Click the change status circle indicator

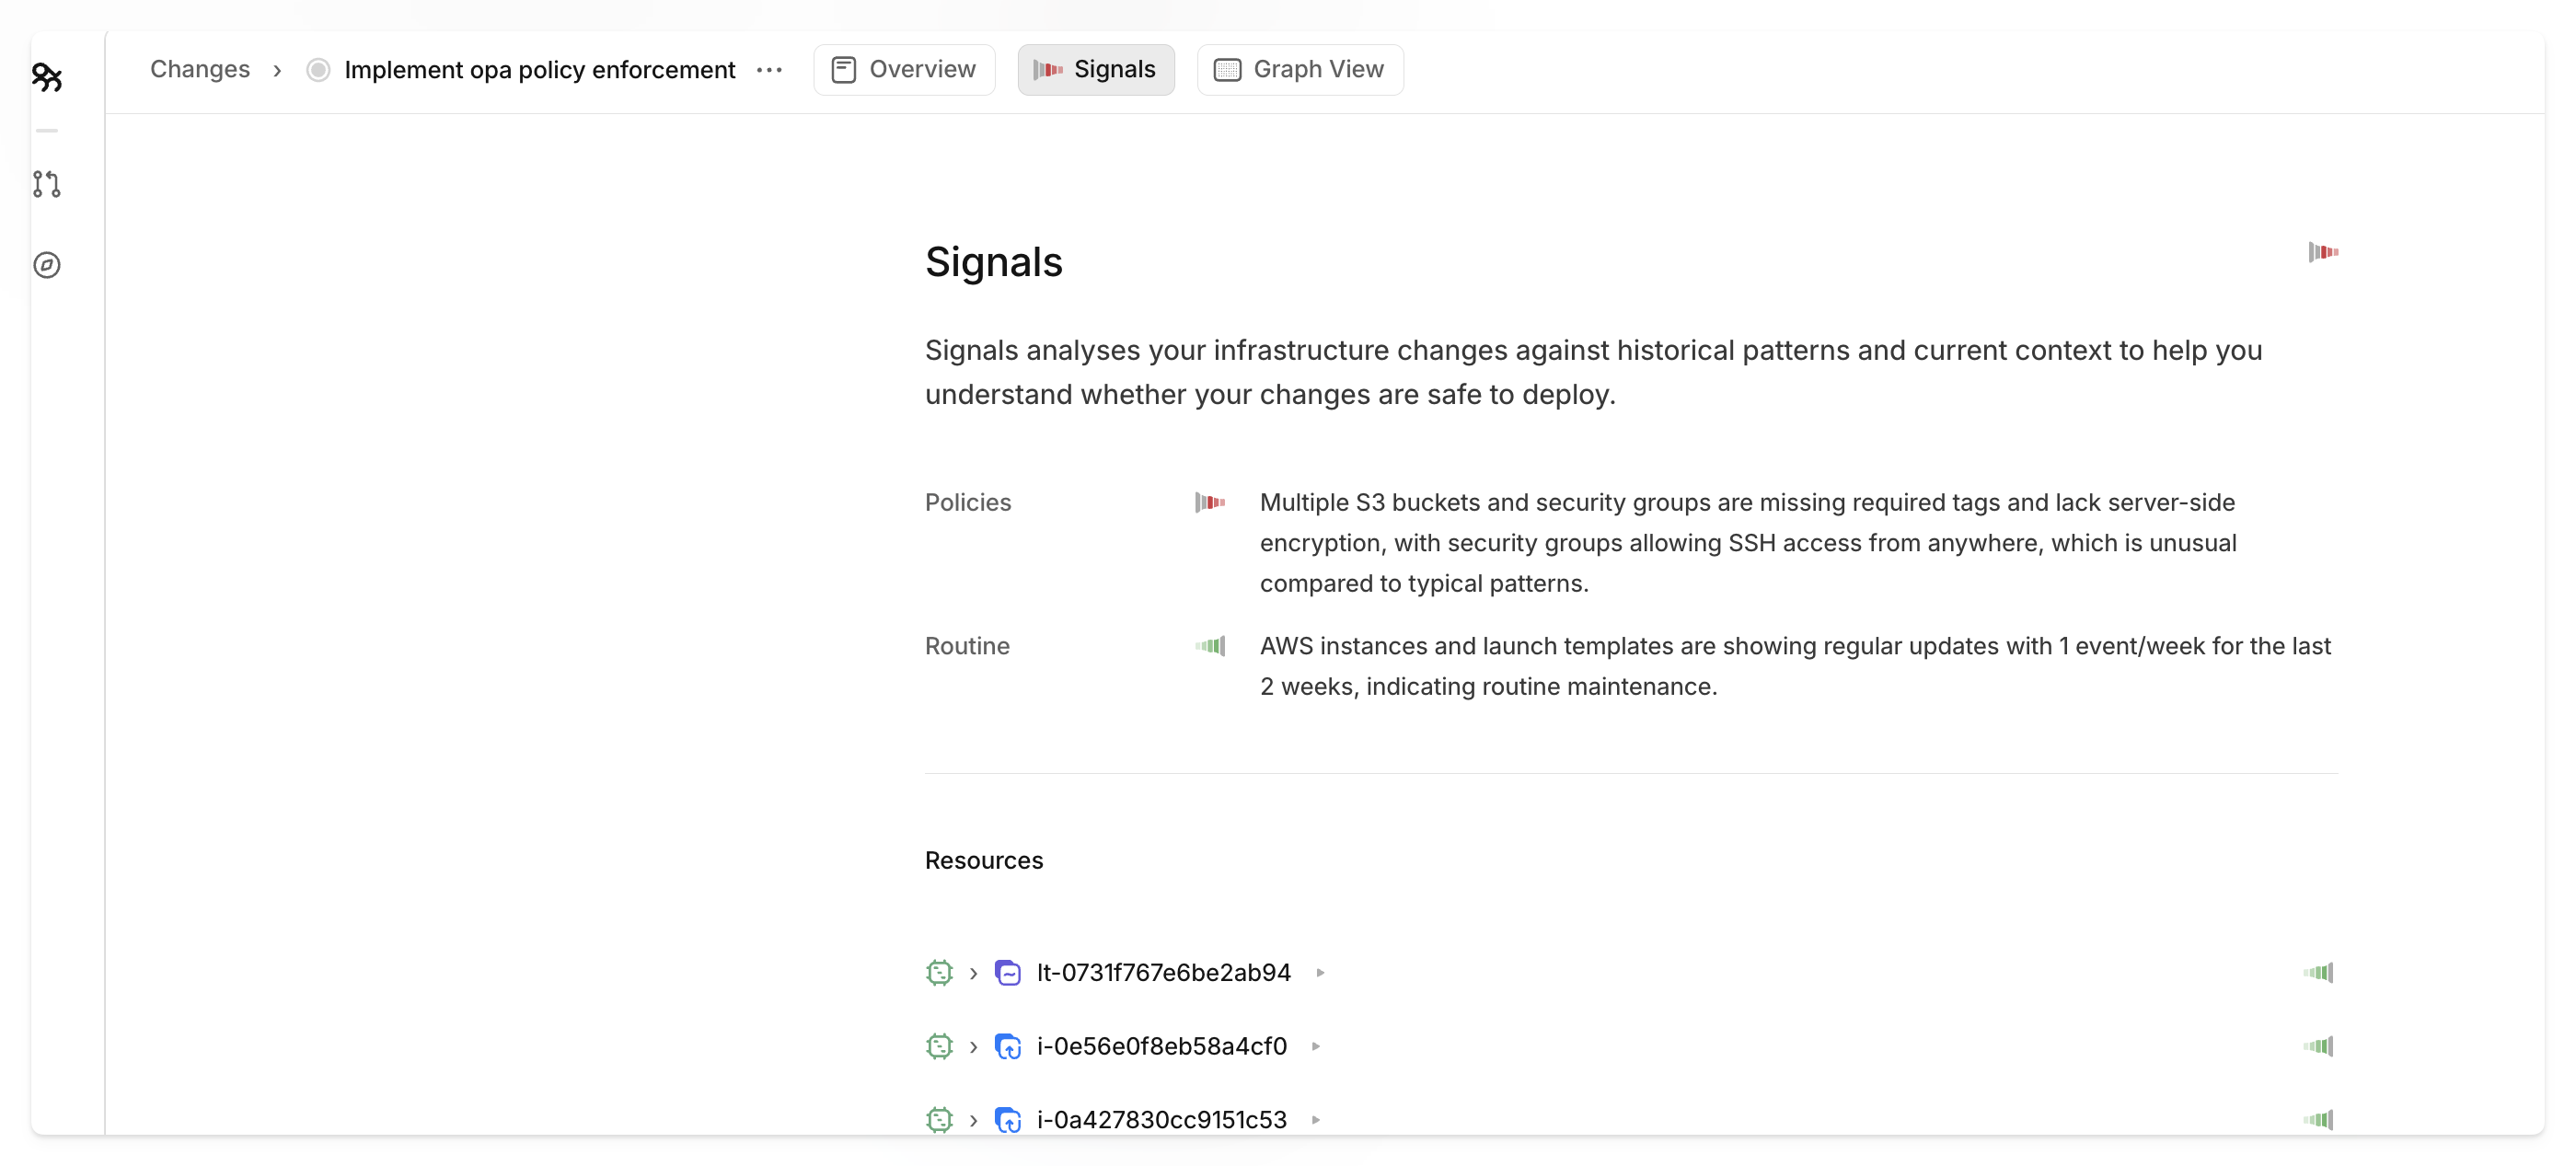(x=318, y=70)
